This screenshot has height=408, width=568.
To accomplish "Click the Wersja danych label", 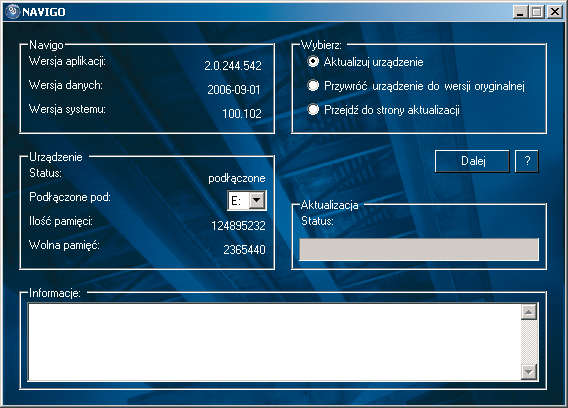I will (x=66, y=85).
